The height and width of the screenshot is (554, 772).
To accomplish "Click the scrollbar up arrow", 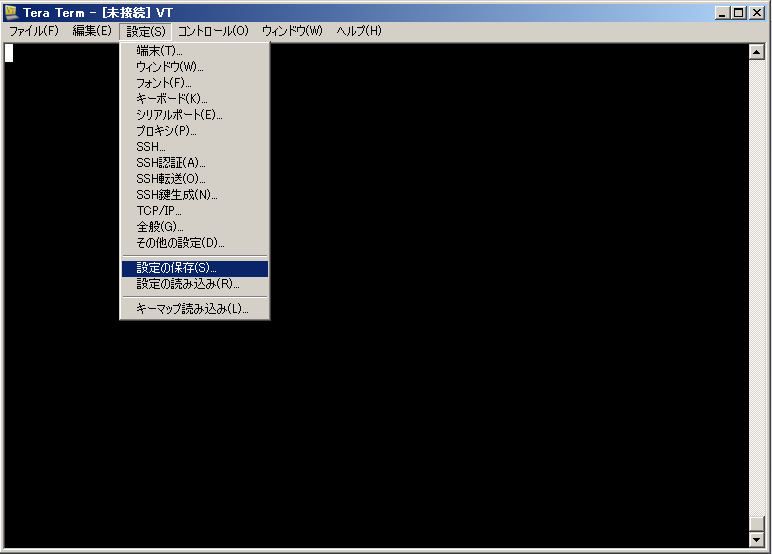I will click(x=756, y=52).
